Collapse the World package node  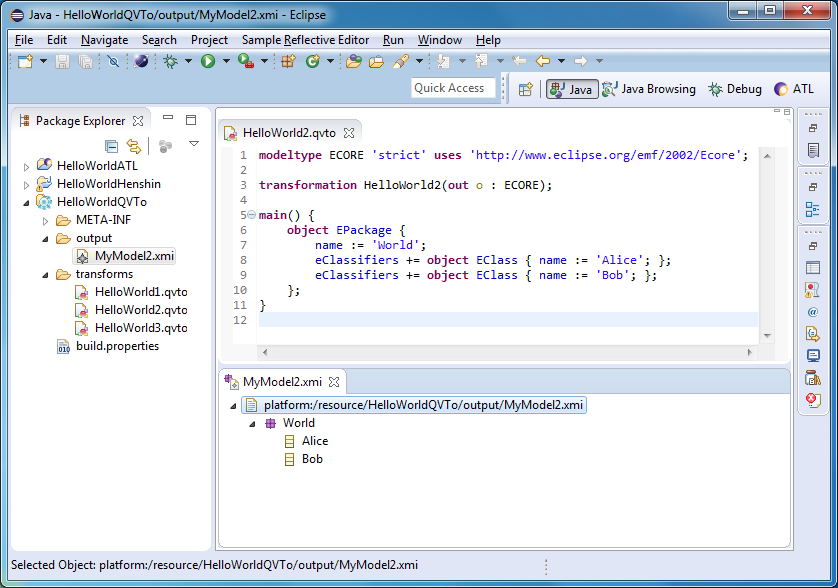(x=252, y=424)
